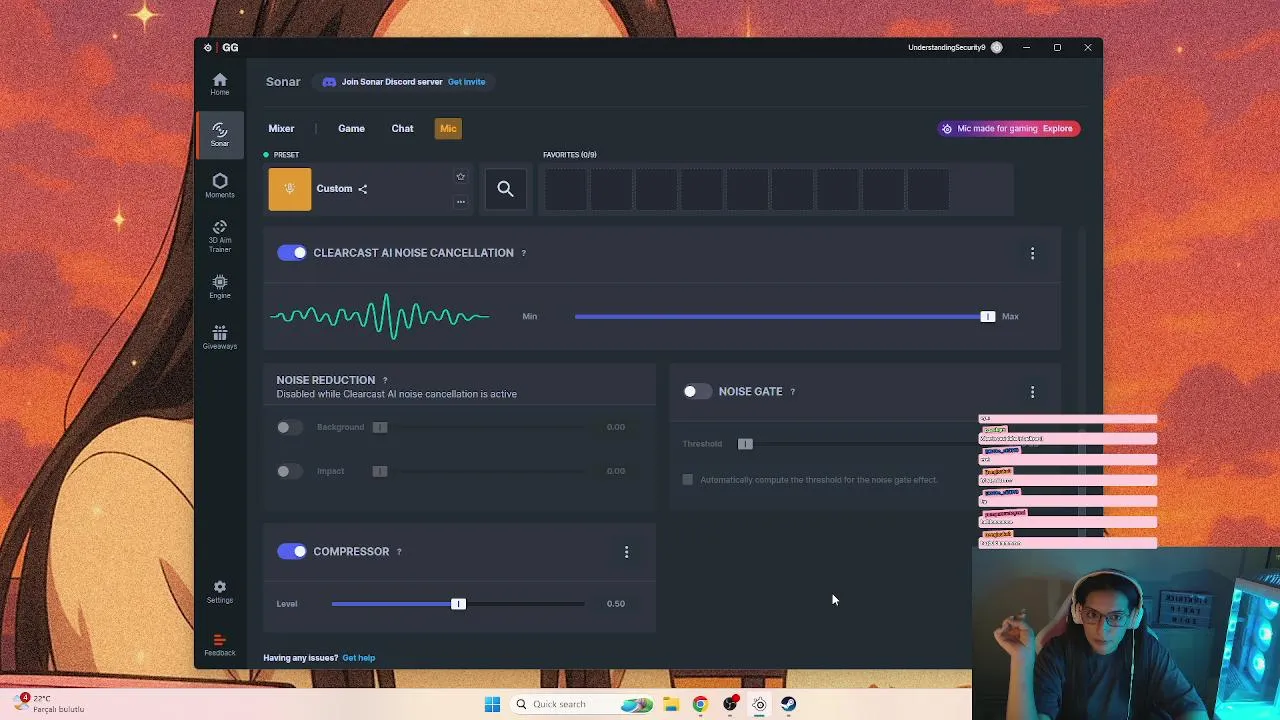Click Get help link
The width and height of the screenshot is (1280, 720).
(x=358, y=658)
